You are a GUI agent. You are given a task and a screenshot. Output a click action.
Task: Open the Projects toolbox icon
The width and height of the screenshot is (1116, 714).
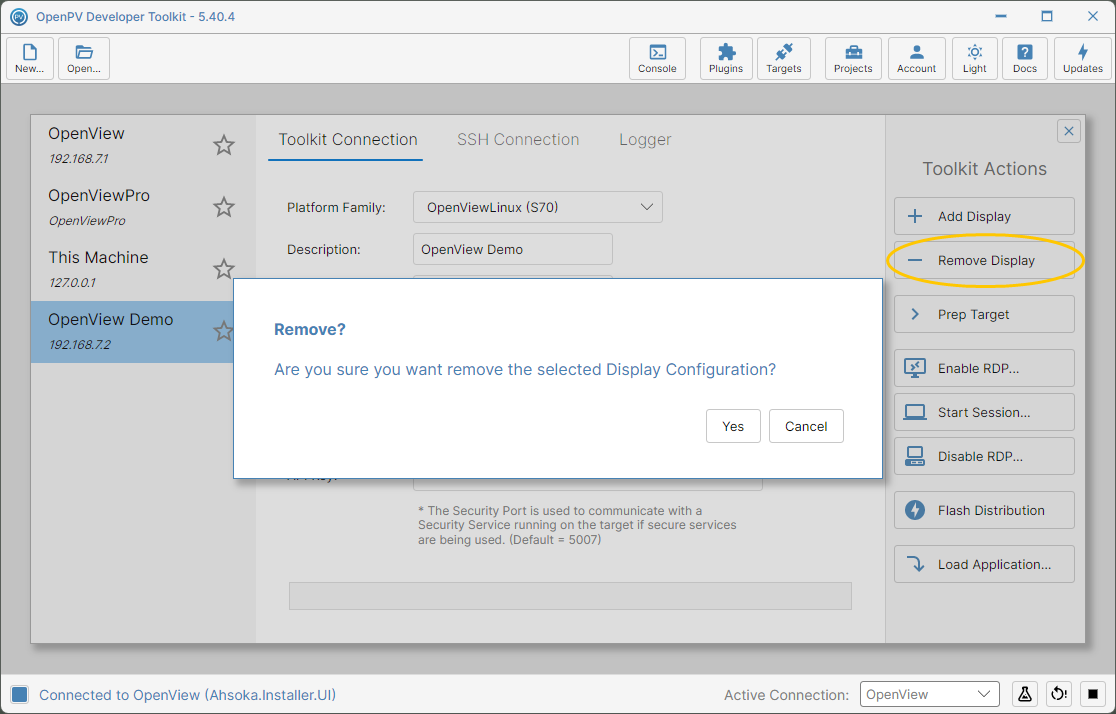(853, 58)
